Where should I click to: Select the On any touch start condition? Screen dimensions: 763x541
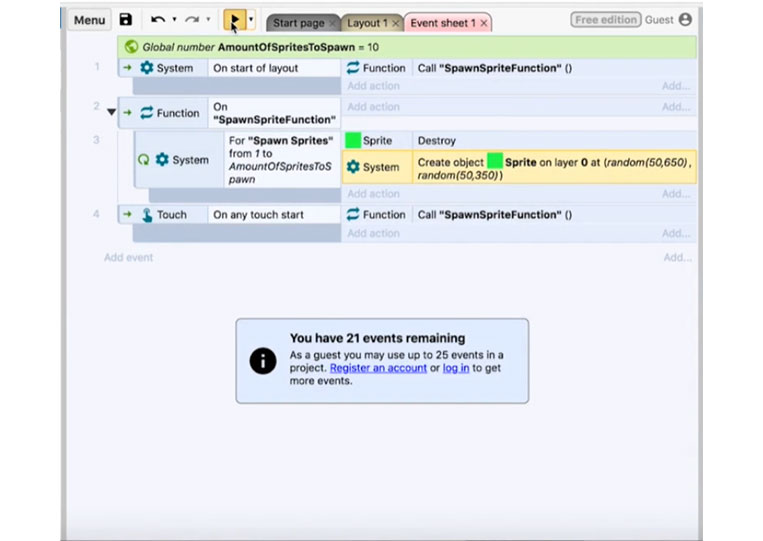274,215
